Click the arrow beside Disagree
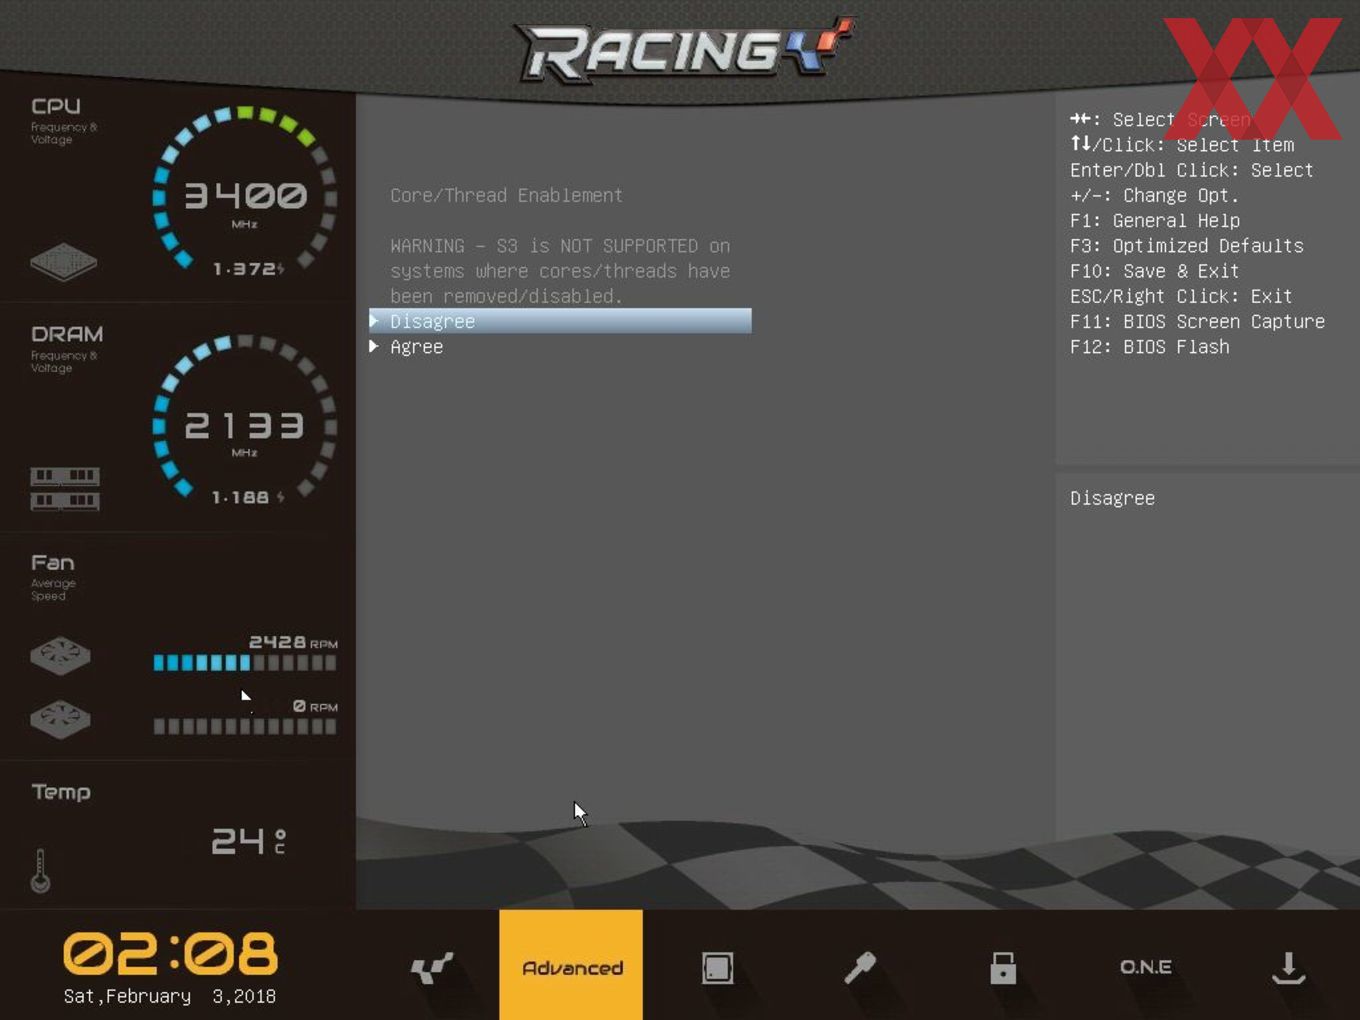 [374, 321]
